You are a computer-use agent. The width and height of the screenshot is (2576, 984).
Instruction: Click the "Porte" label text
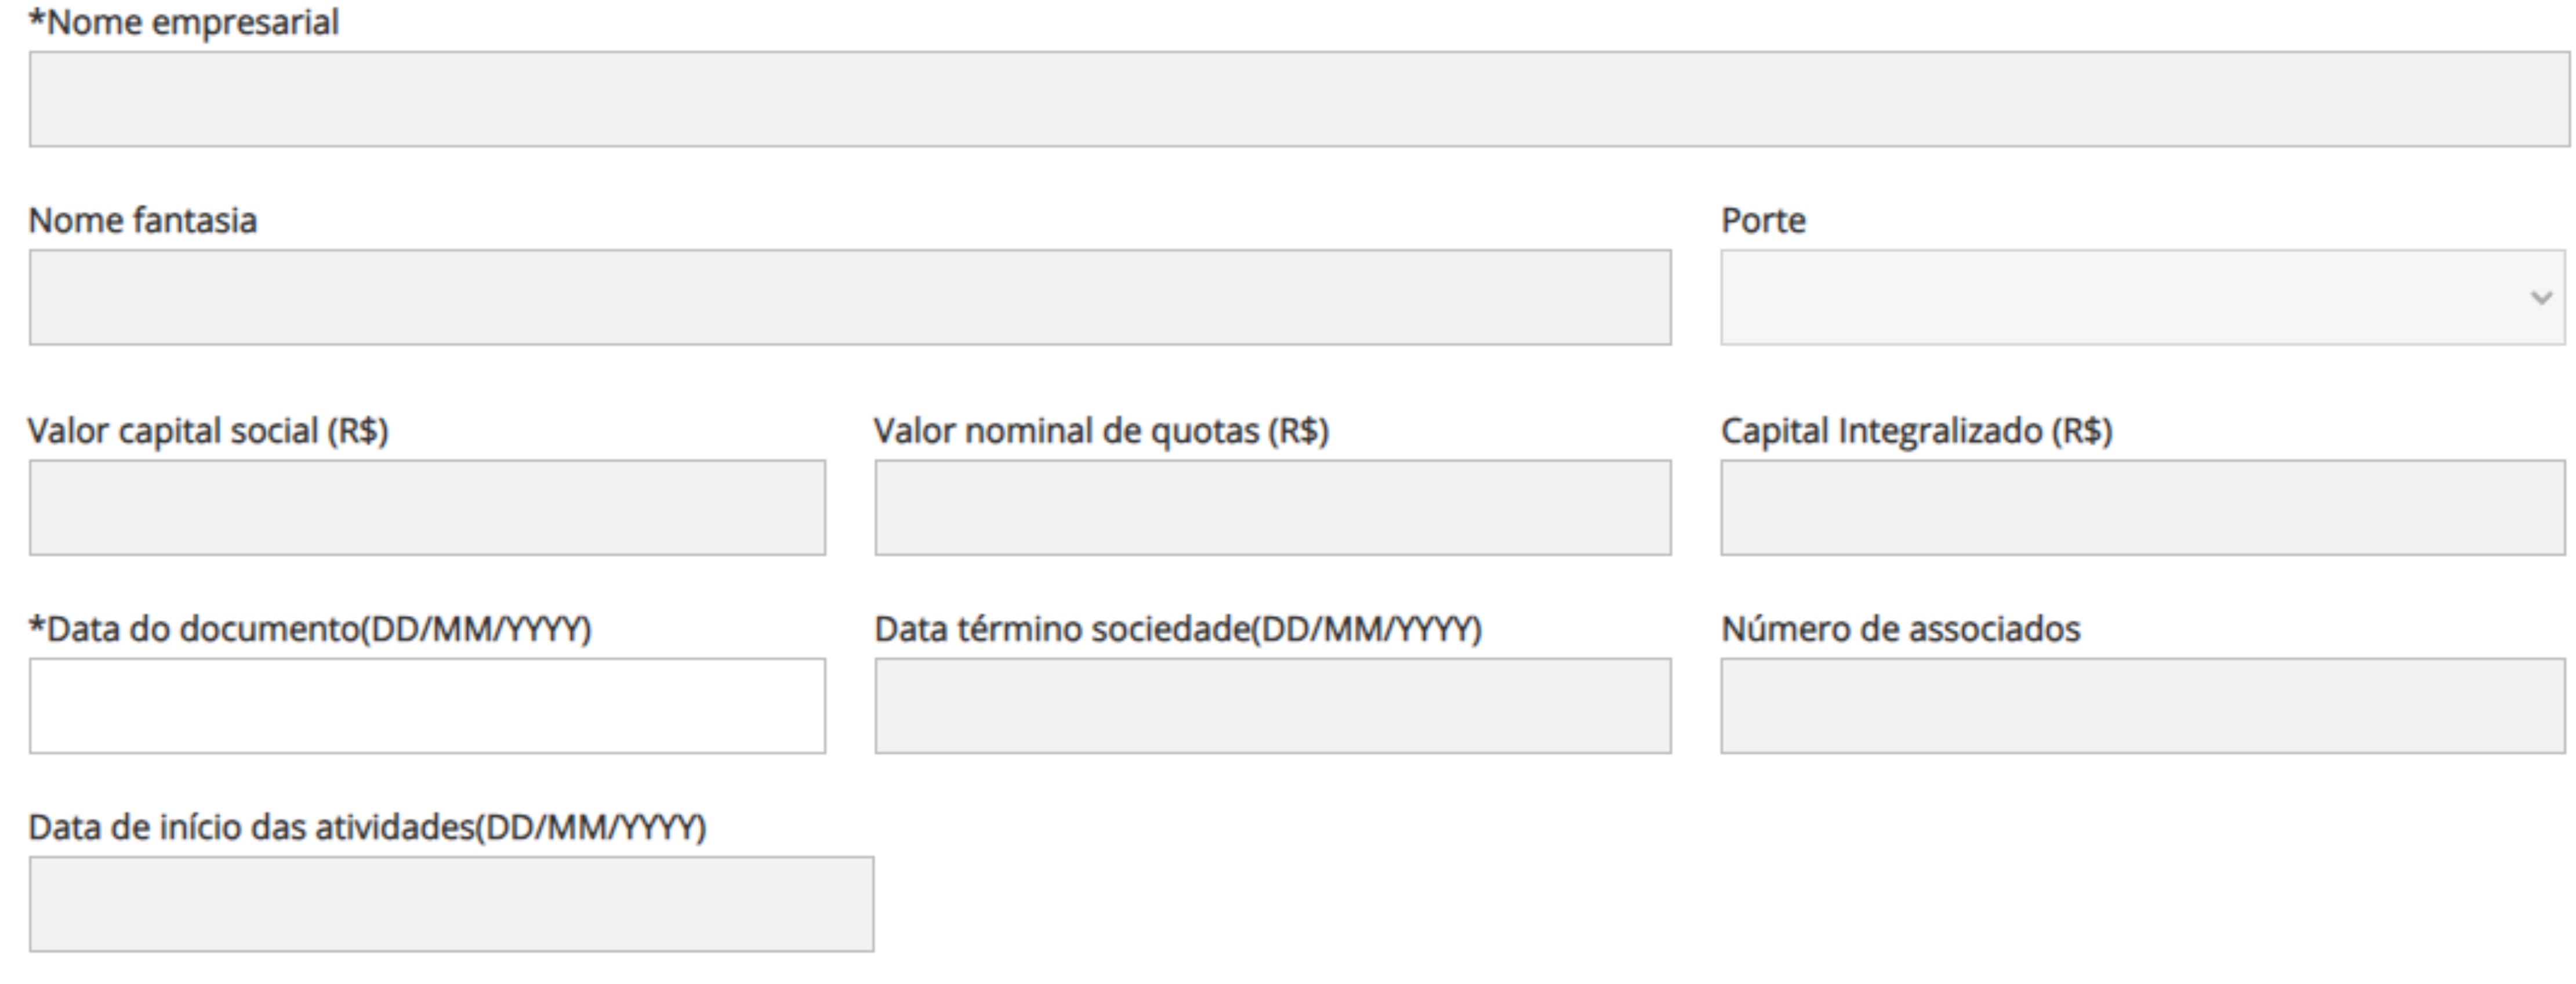[x=1763, y=220]
